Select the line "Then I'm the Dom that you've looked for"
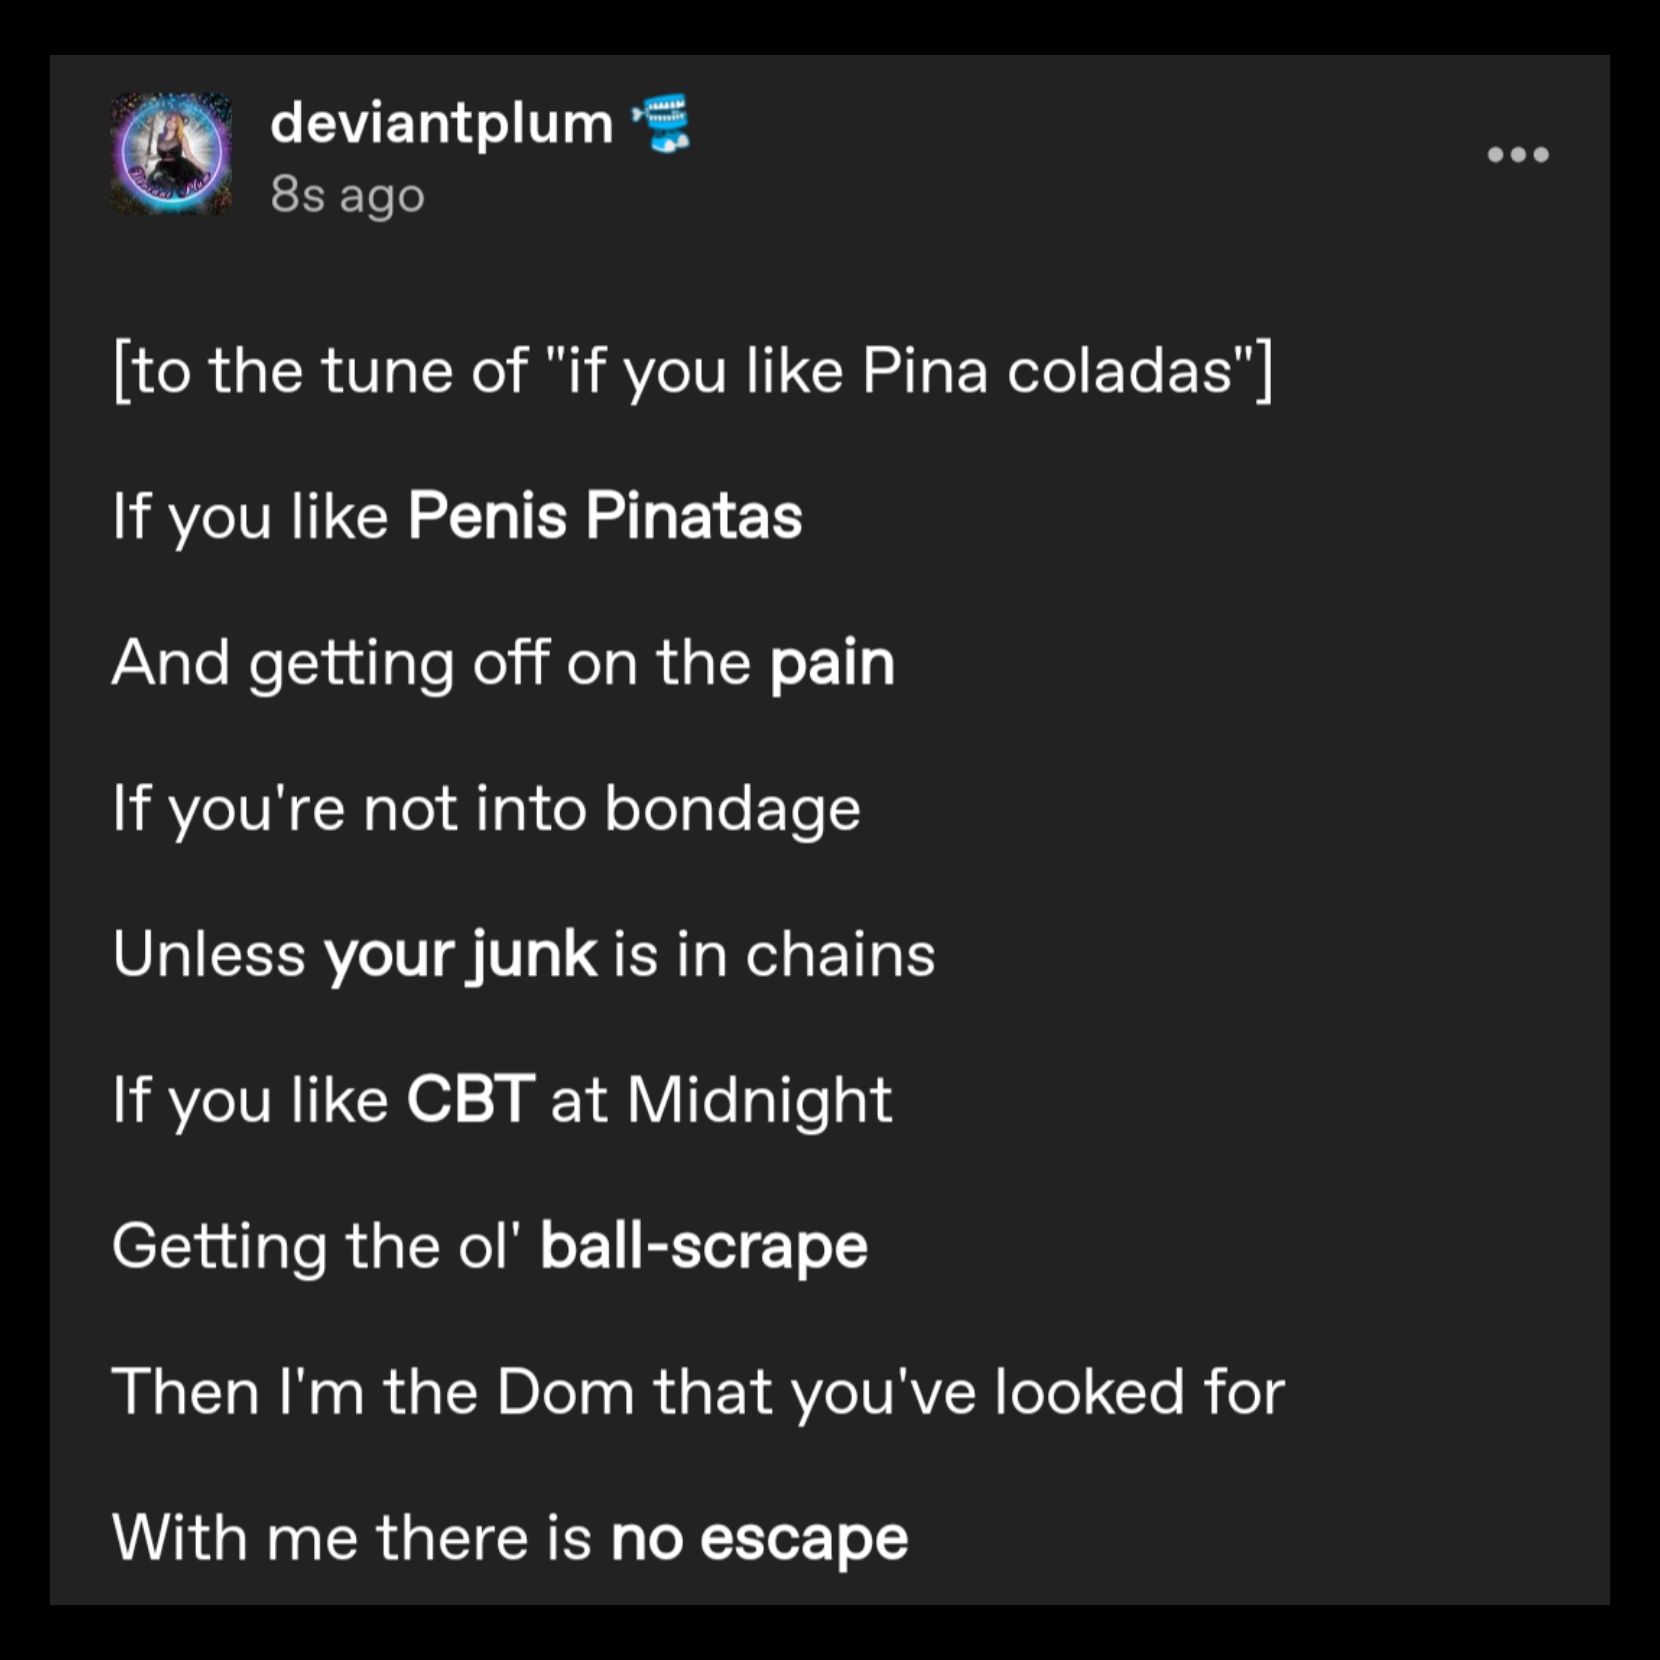The height and width of the screenshot is (1660, 1660). 698,1391
